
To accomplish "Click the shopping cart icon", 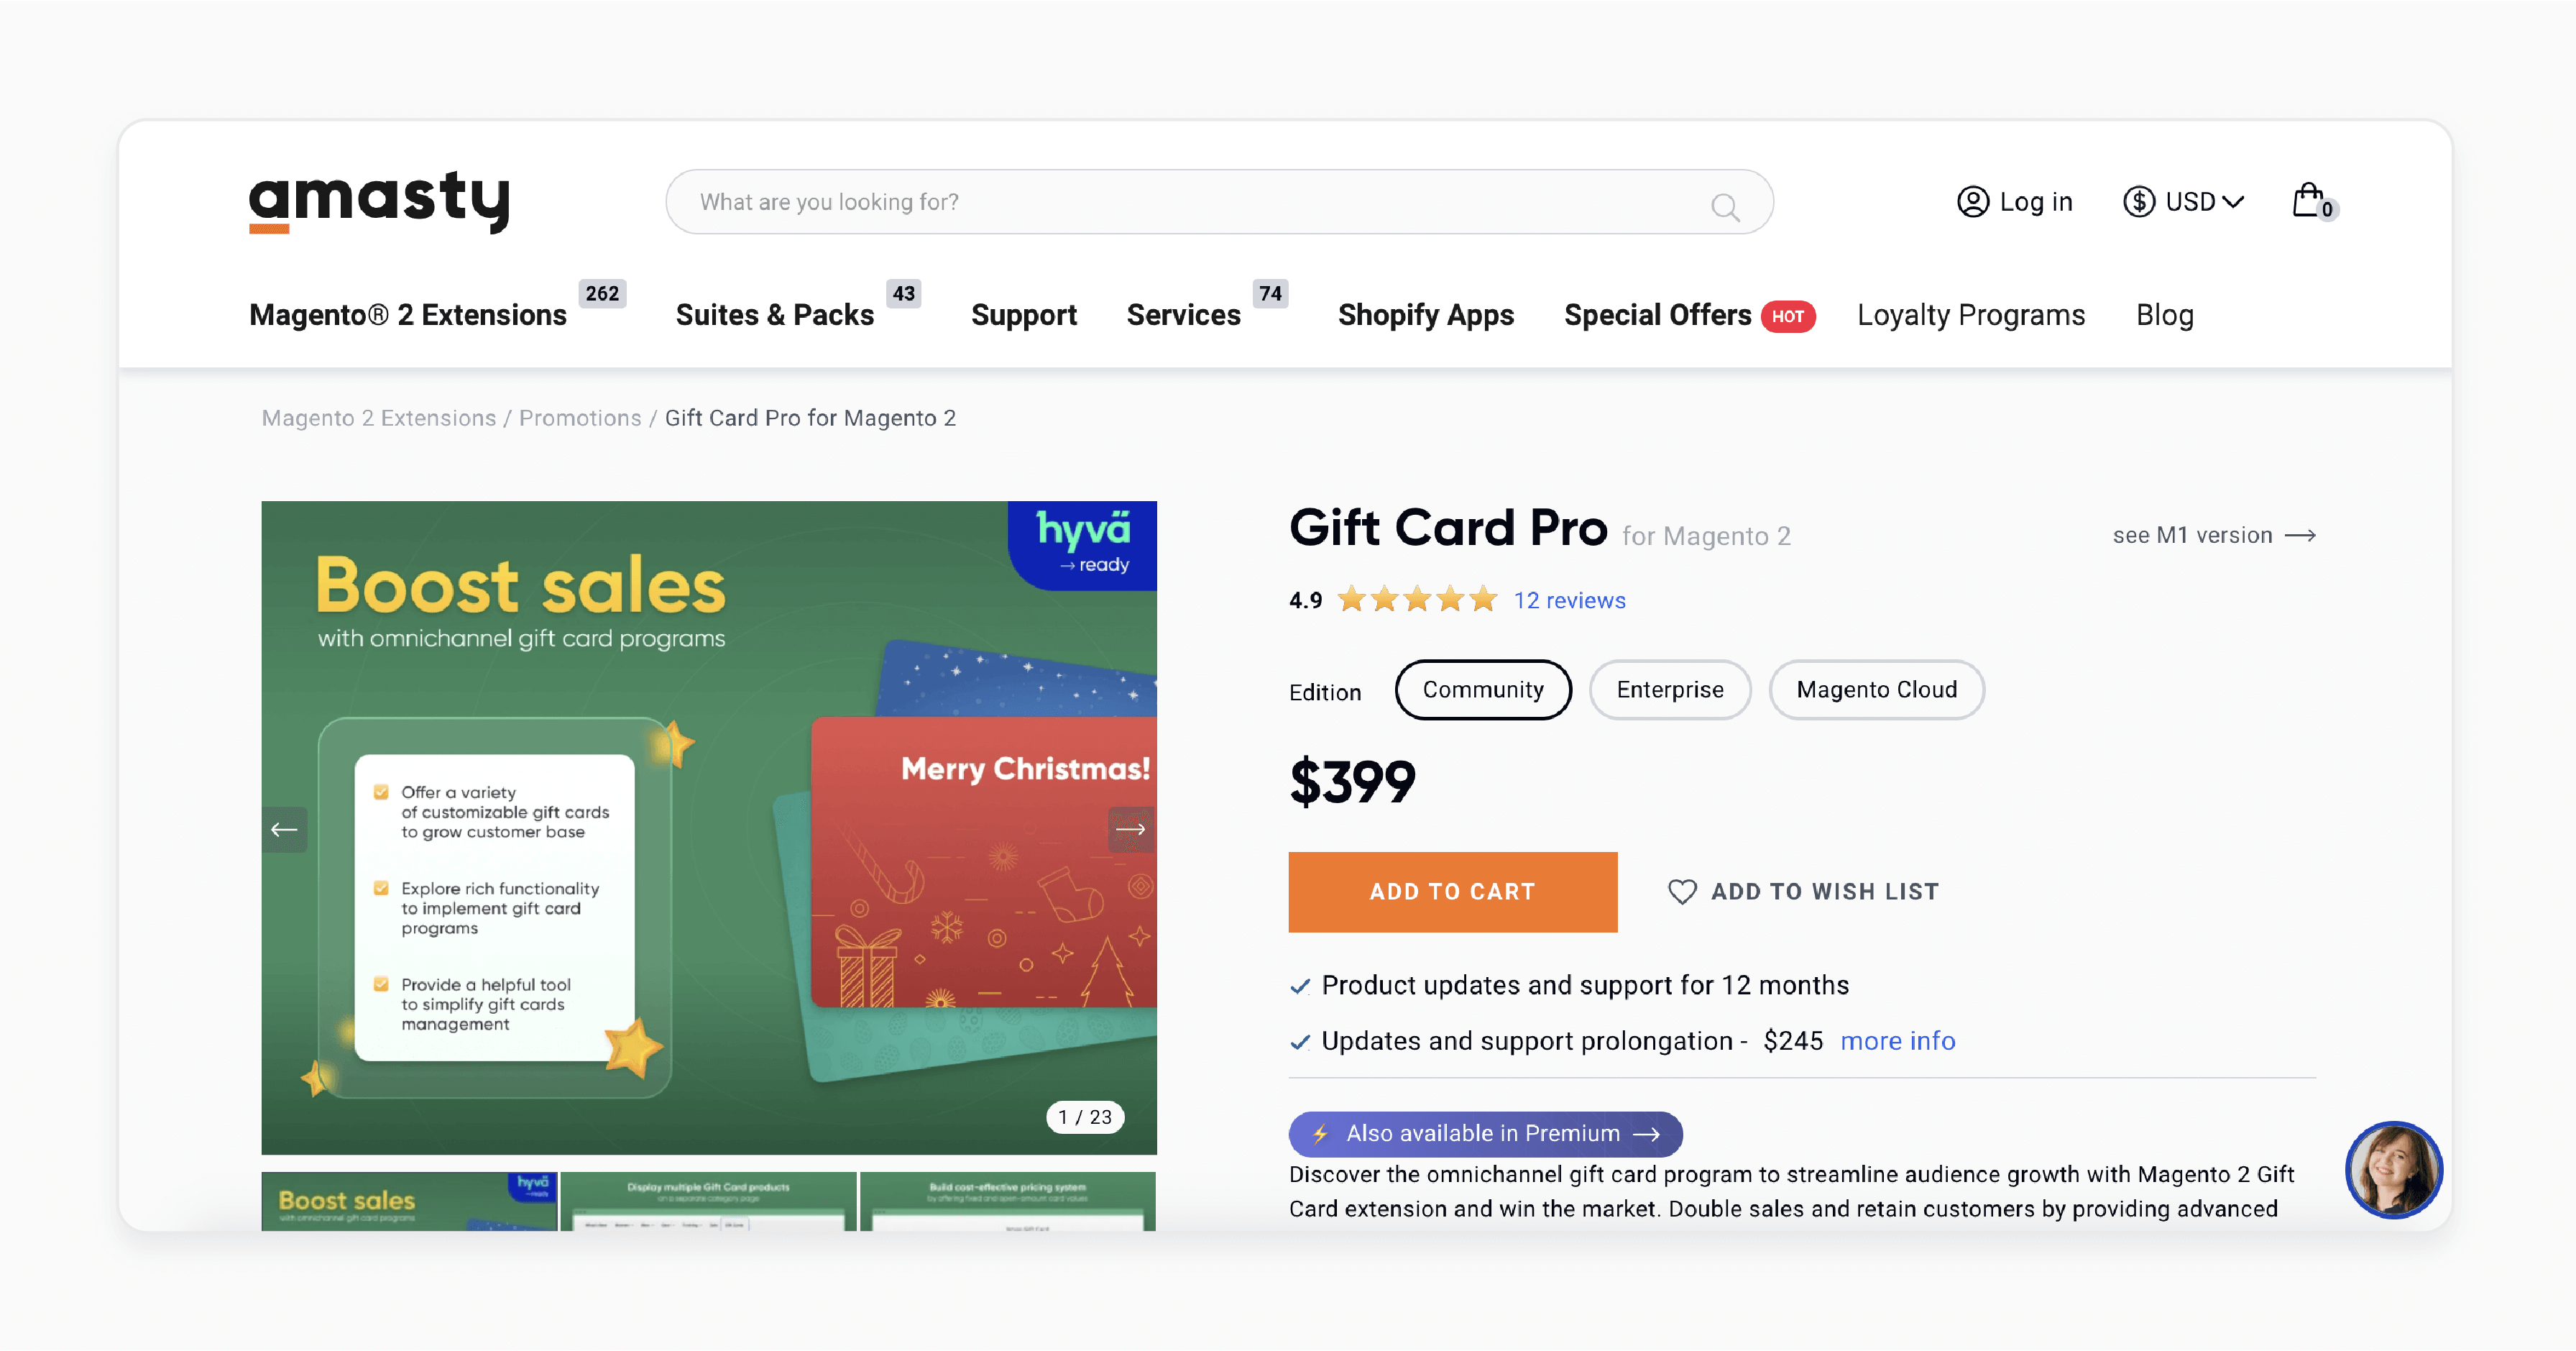I will click(x=2309, y=201).
